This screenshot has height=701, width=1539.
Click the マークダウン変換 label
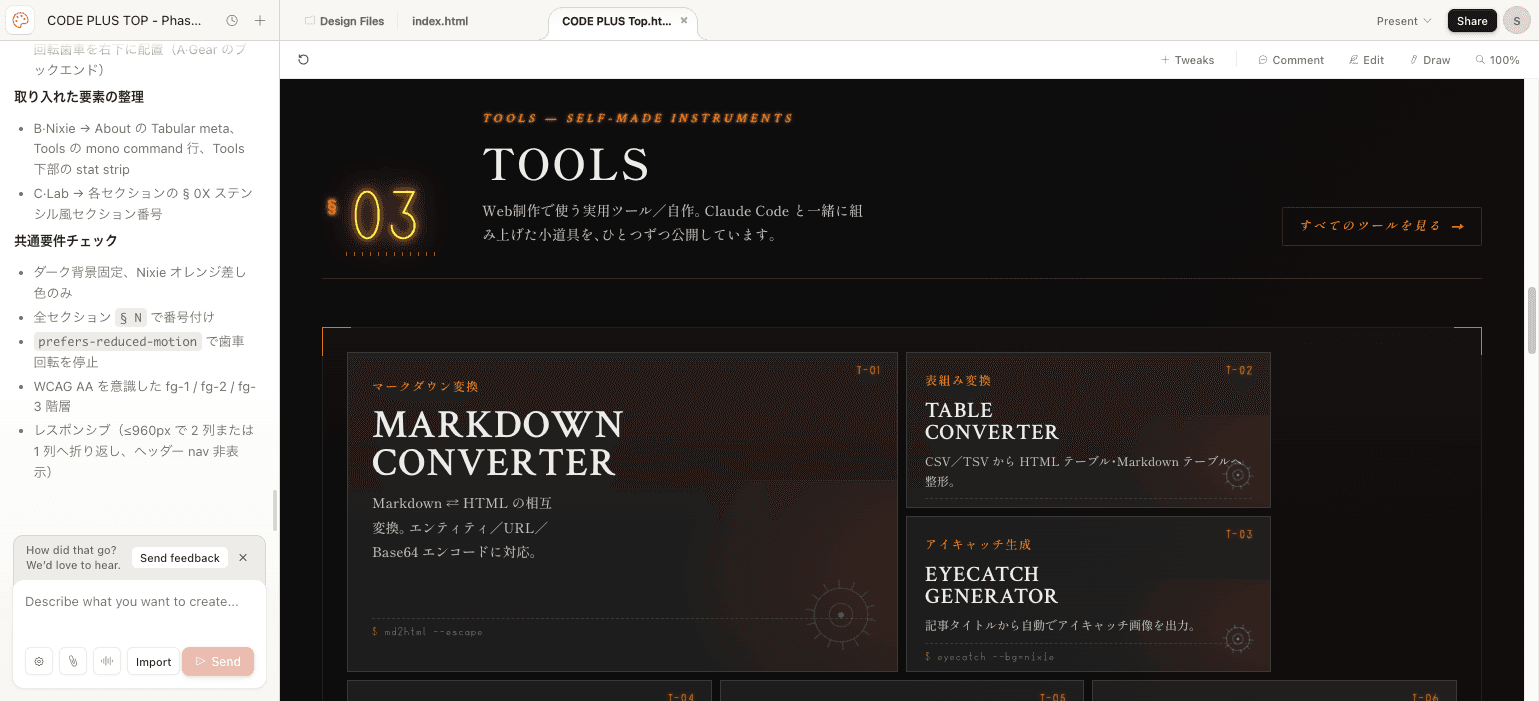[425, 386]
